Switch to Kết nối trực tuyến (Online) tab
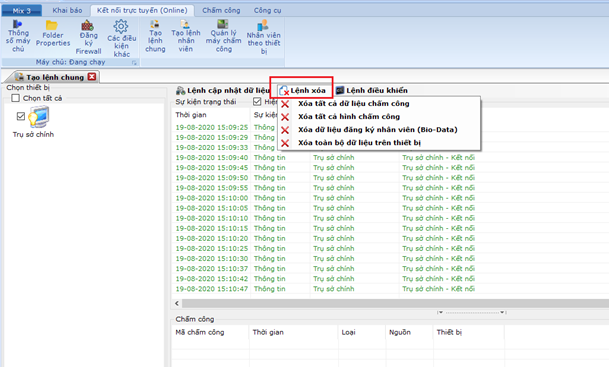The width and height of the screenshot is (609, 367). click(142, 10)
